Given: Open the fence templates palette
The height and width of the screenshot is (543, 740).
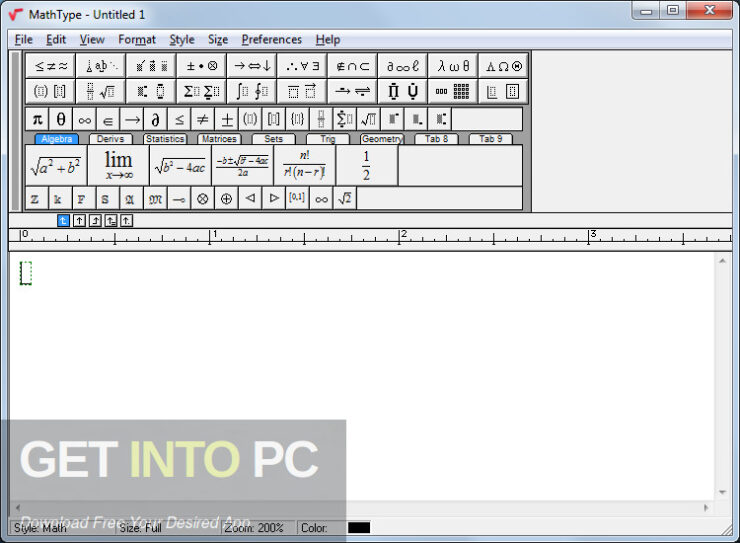Looking at the screenshot, I should point(50,91).
